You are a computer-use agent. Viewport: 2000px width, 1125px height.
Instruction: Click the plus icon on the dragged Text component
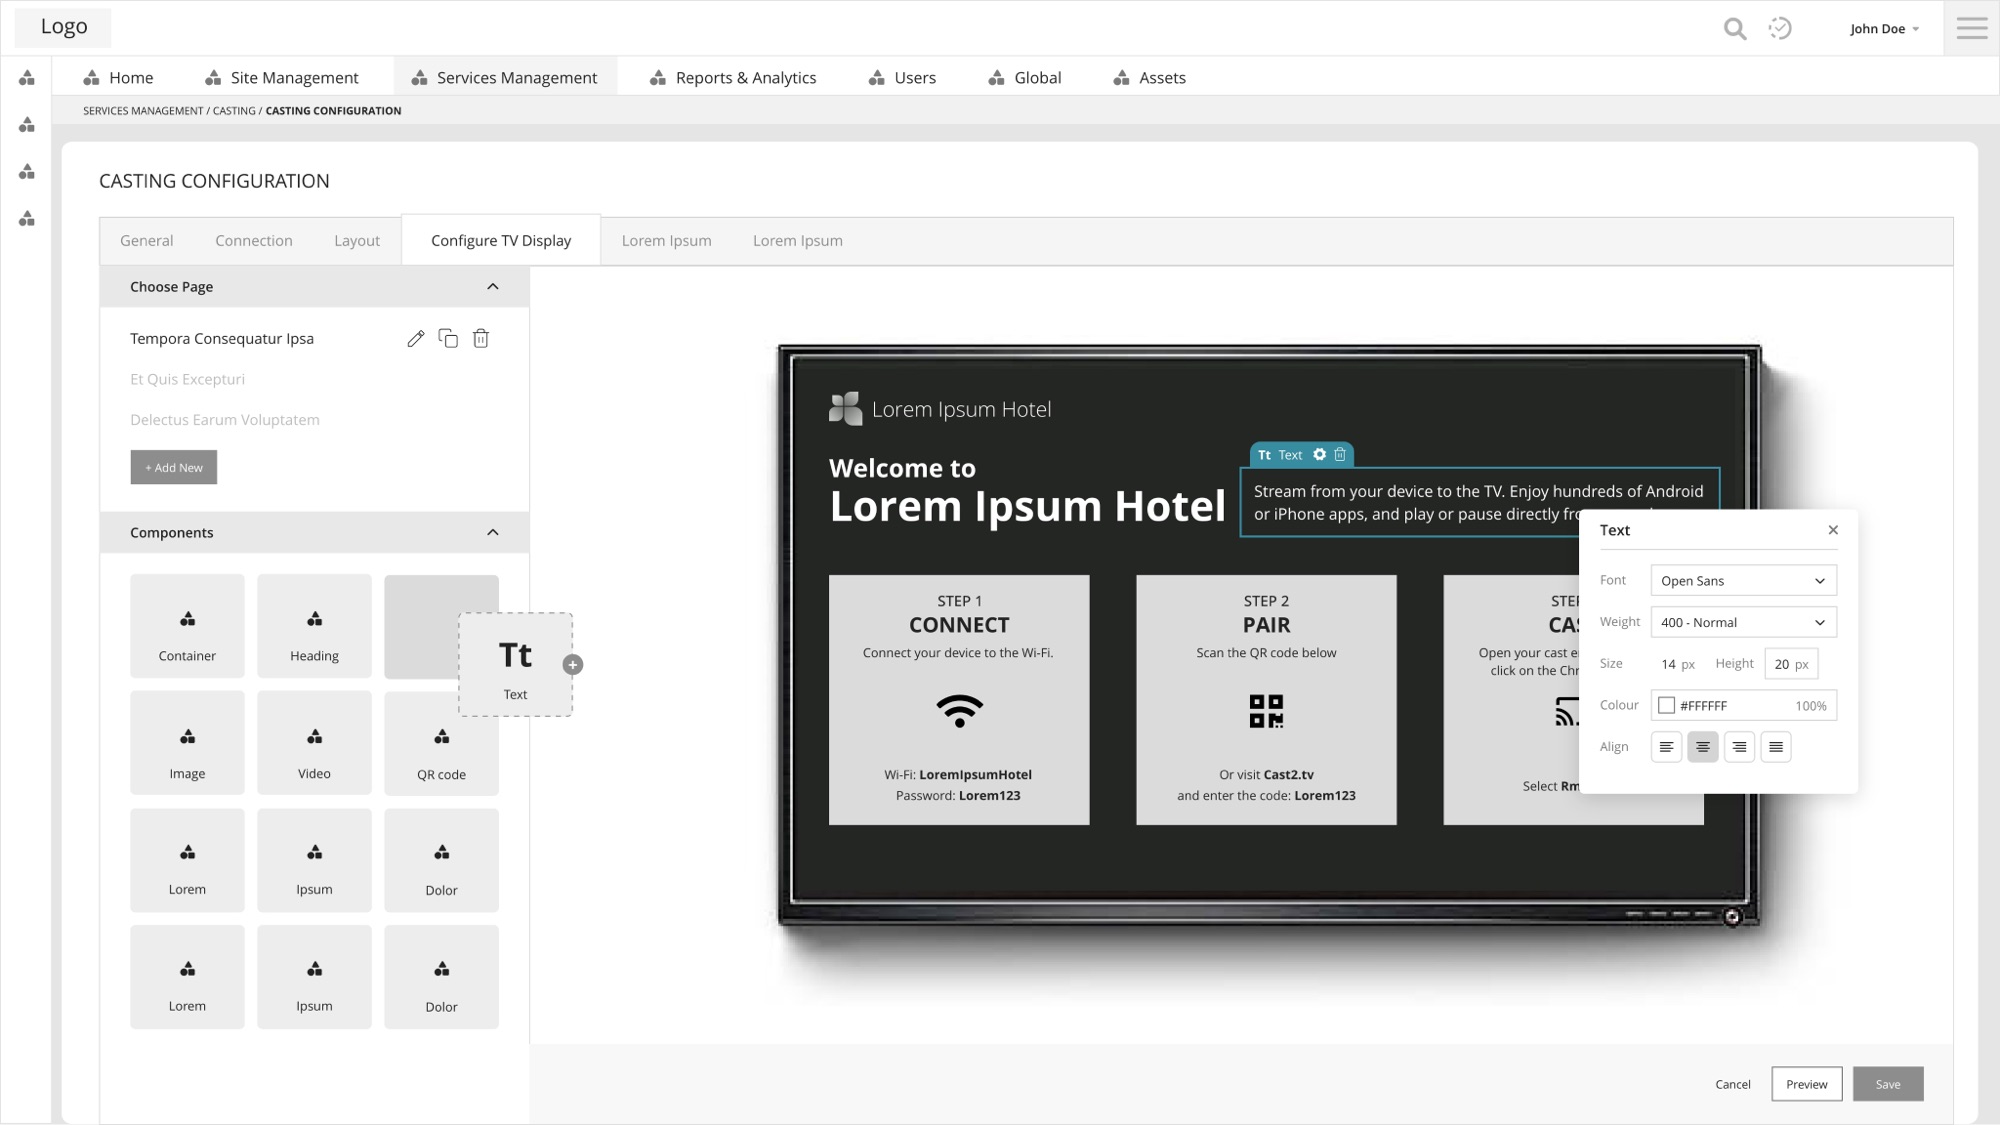(573, 665)
